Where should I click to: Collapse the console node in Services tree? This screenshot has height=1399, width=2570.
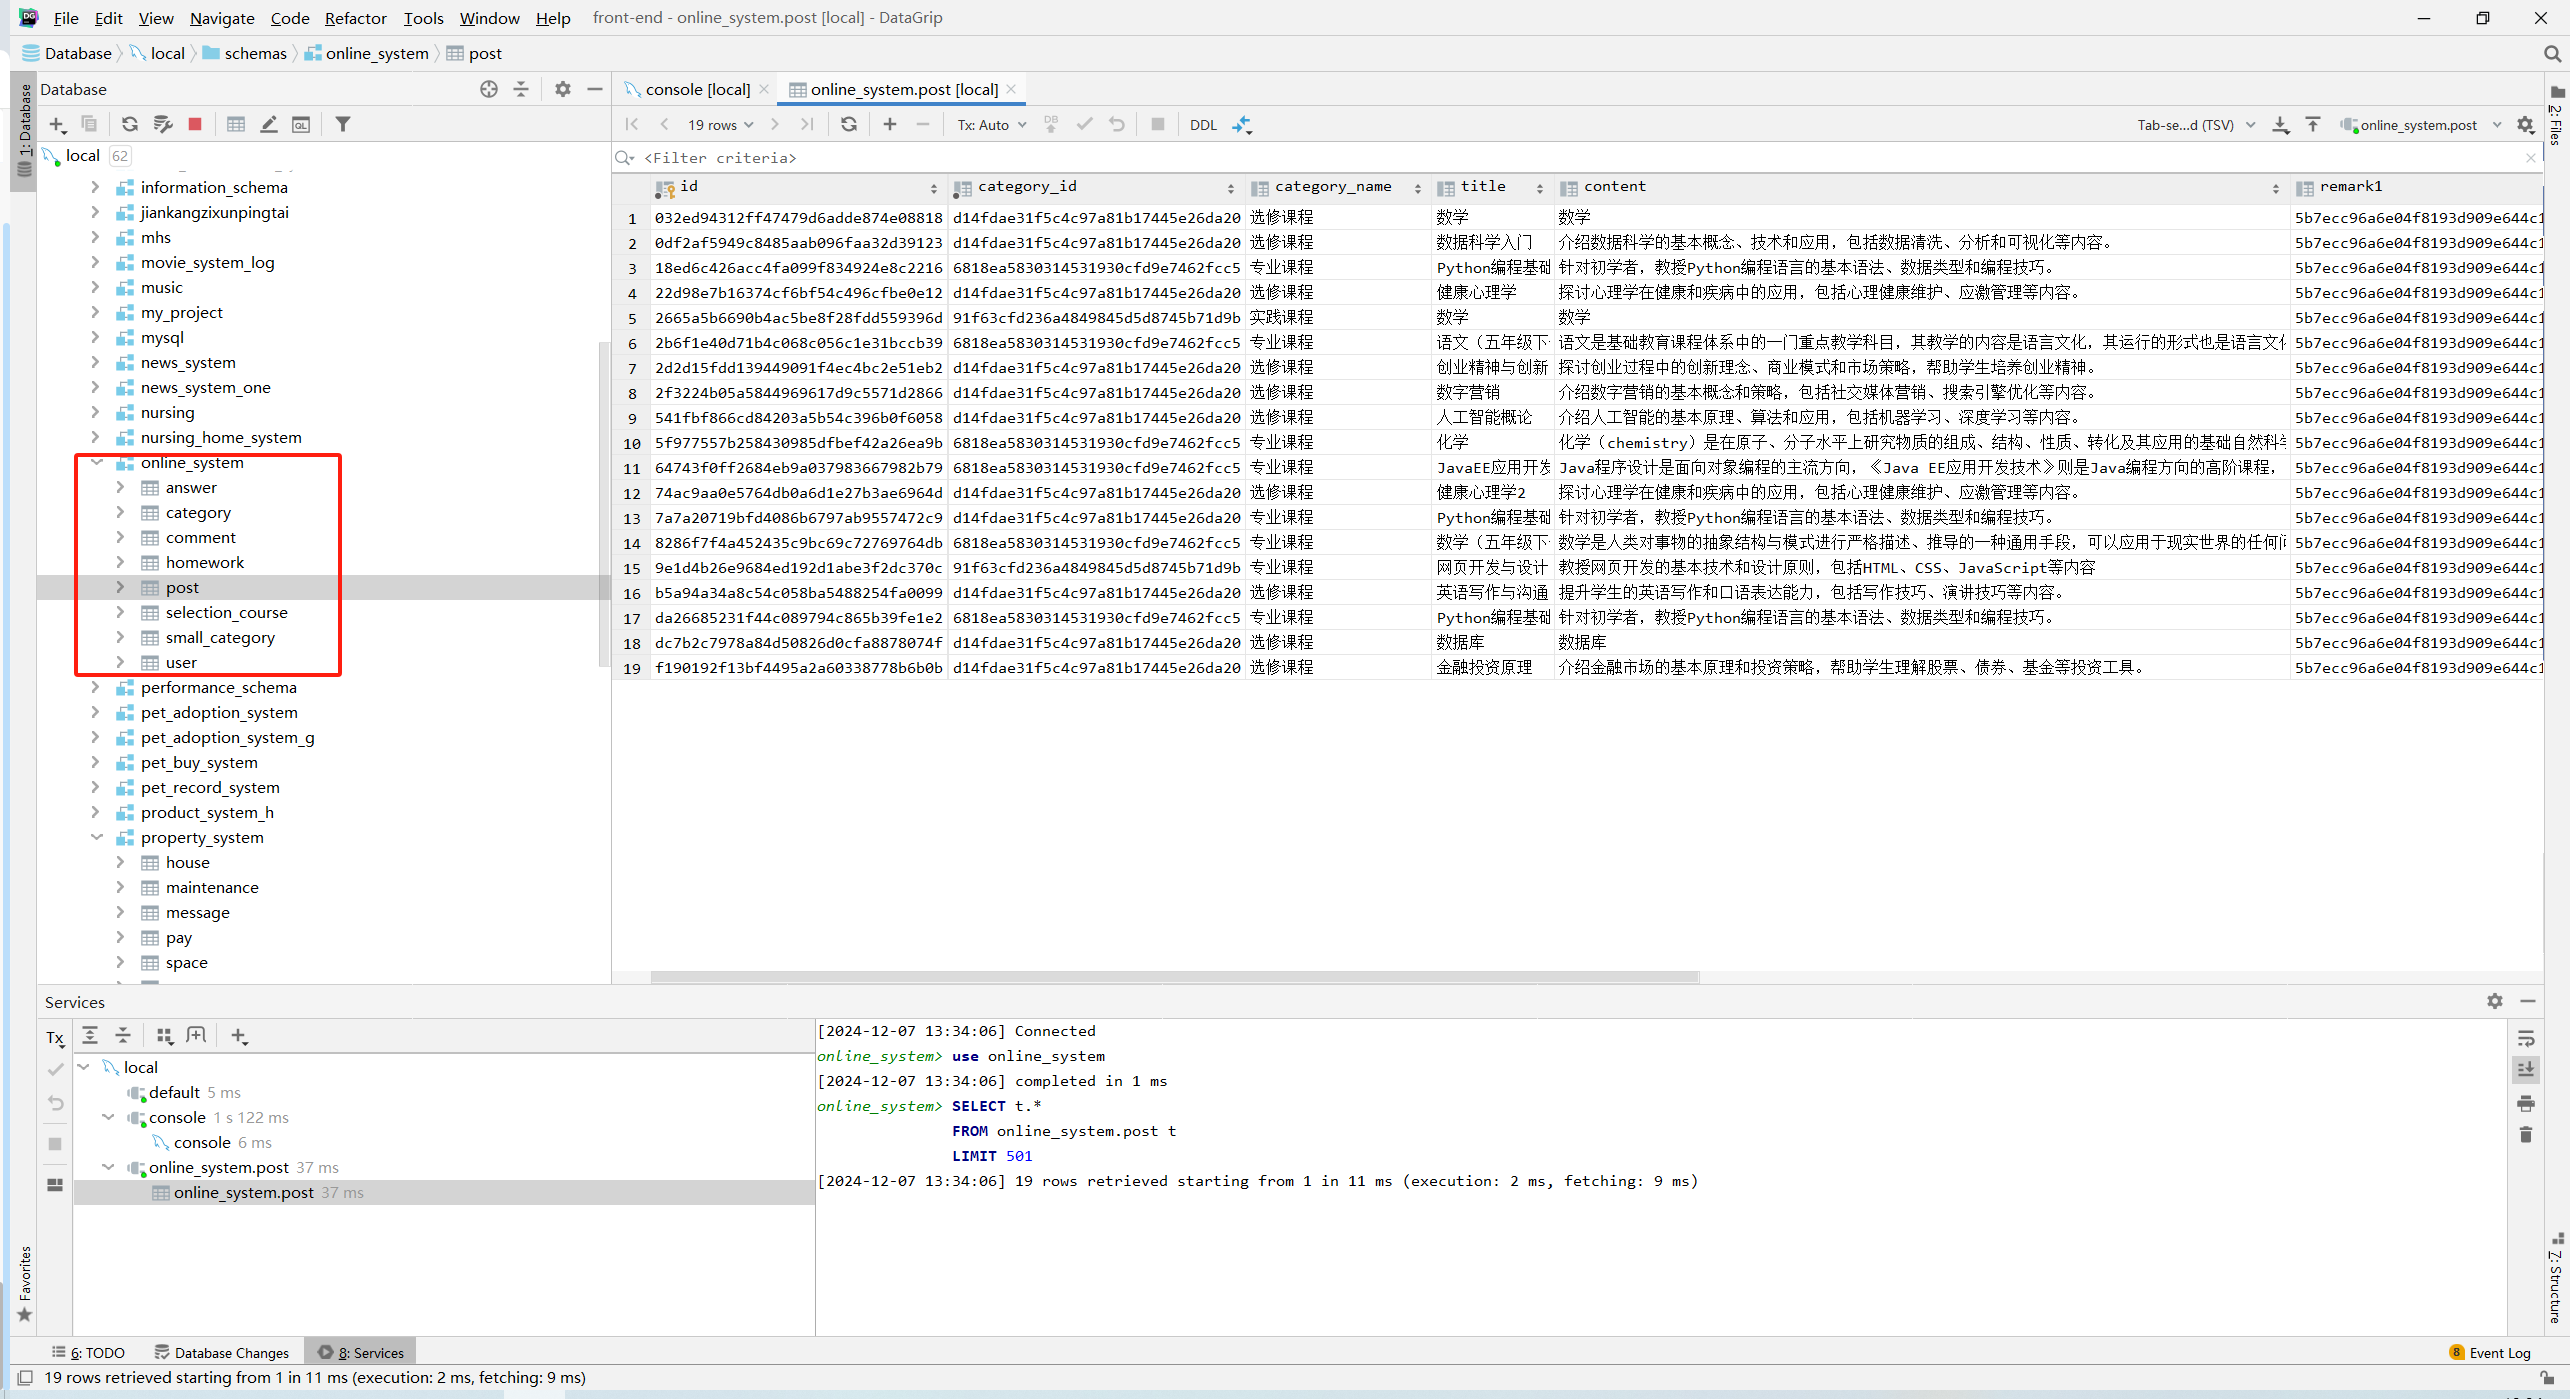tap(108, 1117)
